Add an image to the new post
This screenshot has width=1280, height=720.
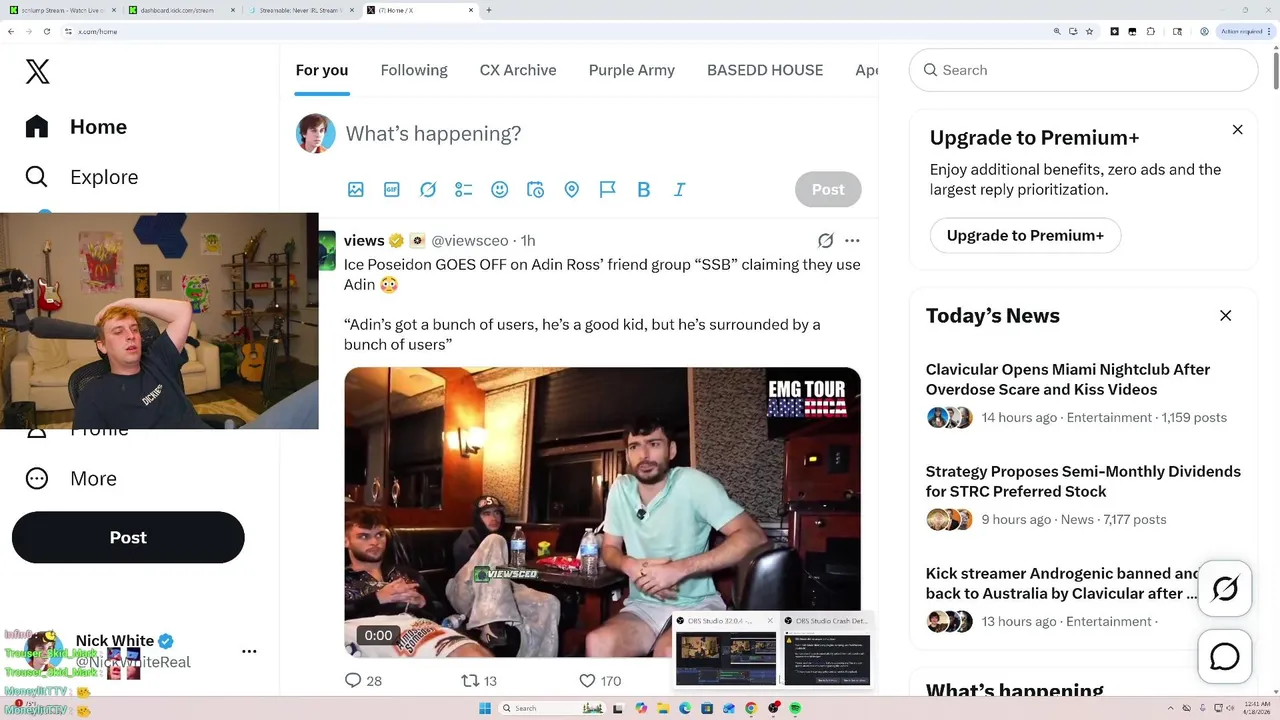[x=355, y=189]
